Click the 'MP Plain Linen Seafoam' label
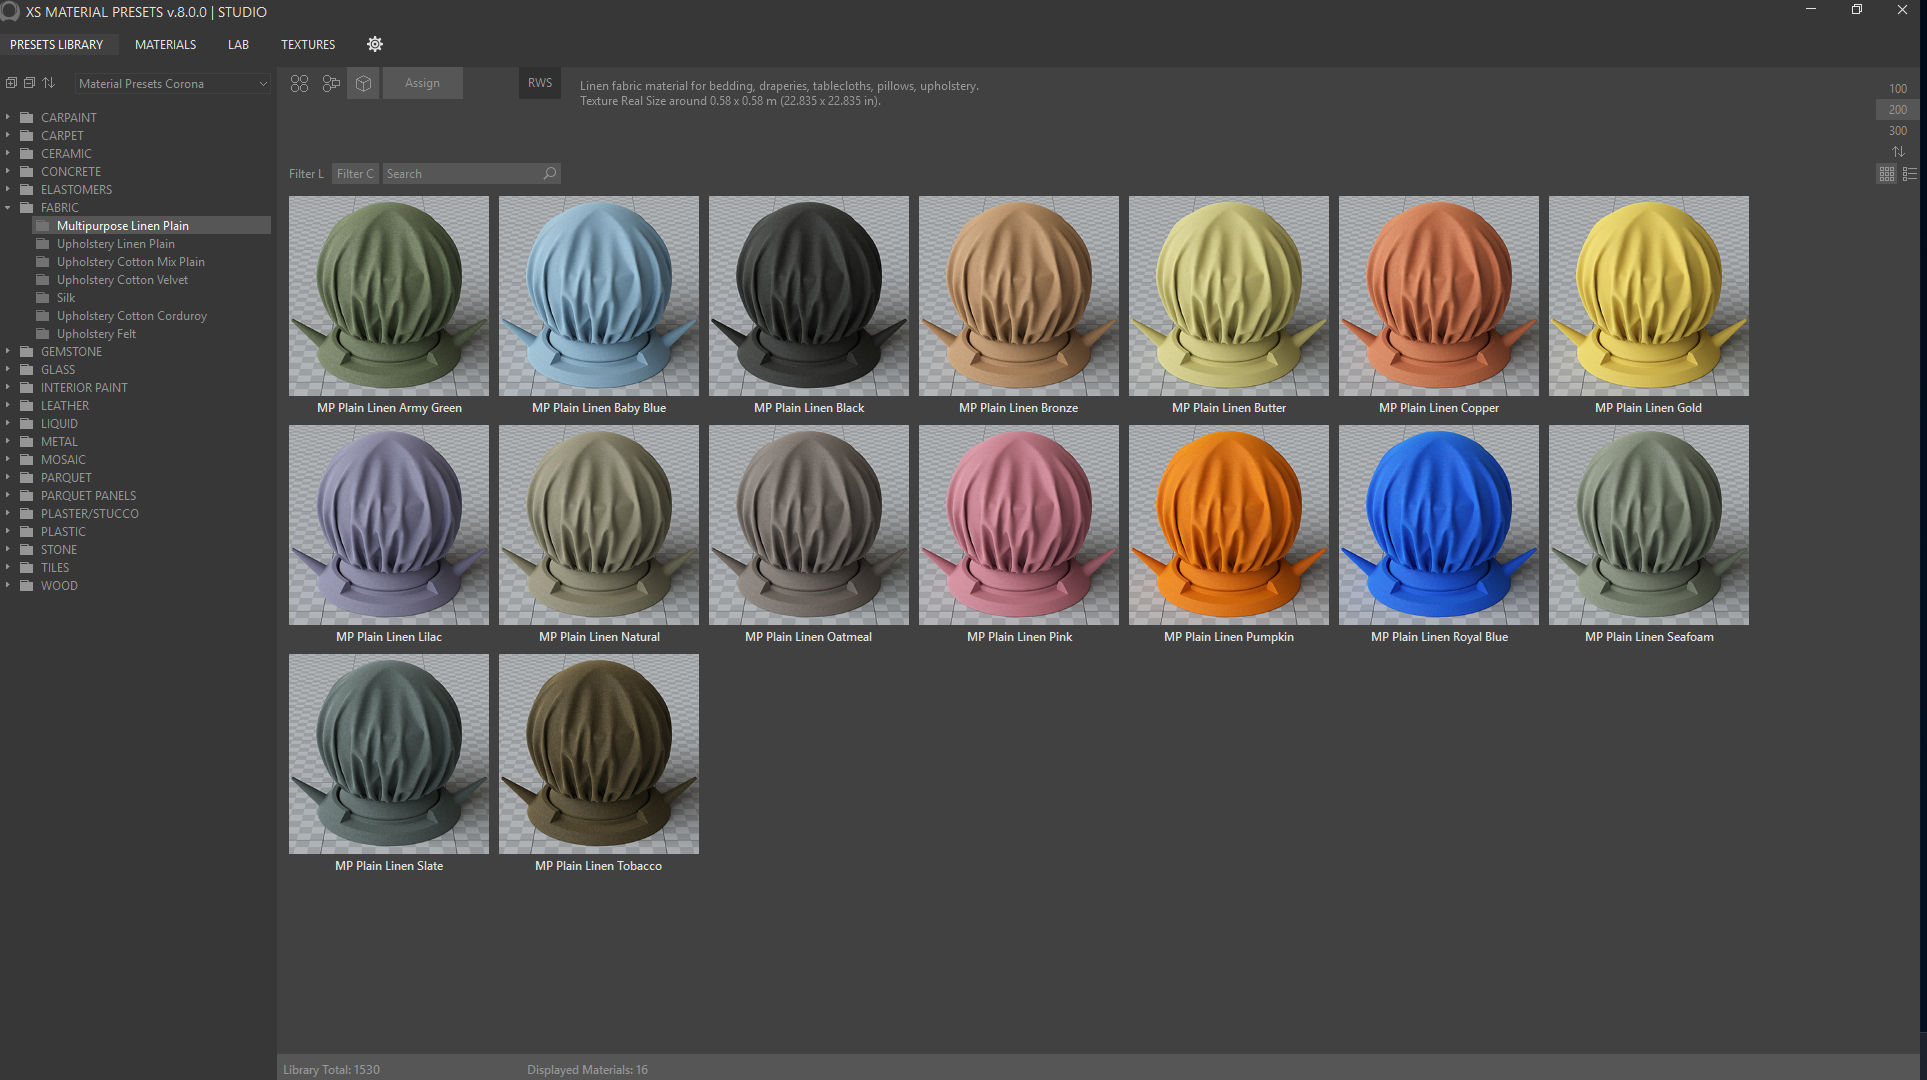1927x1080 pixels. (1649, 637)
